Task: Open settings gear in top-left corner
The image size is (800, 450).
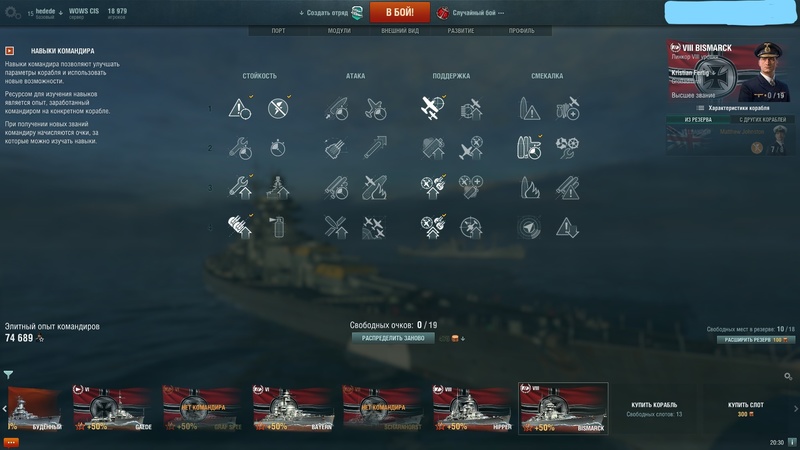Action: 11,12
